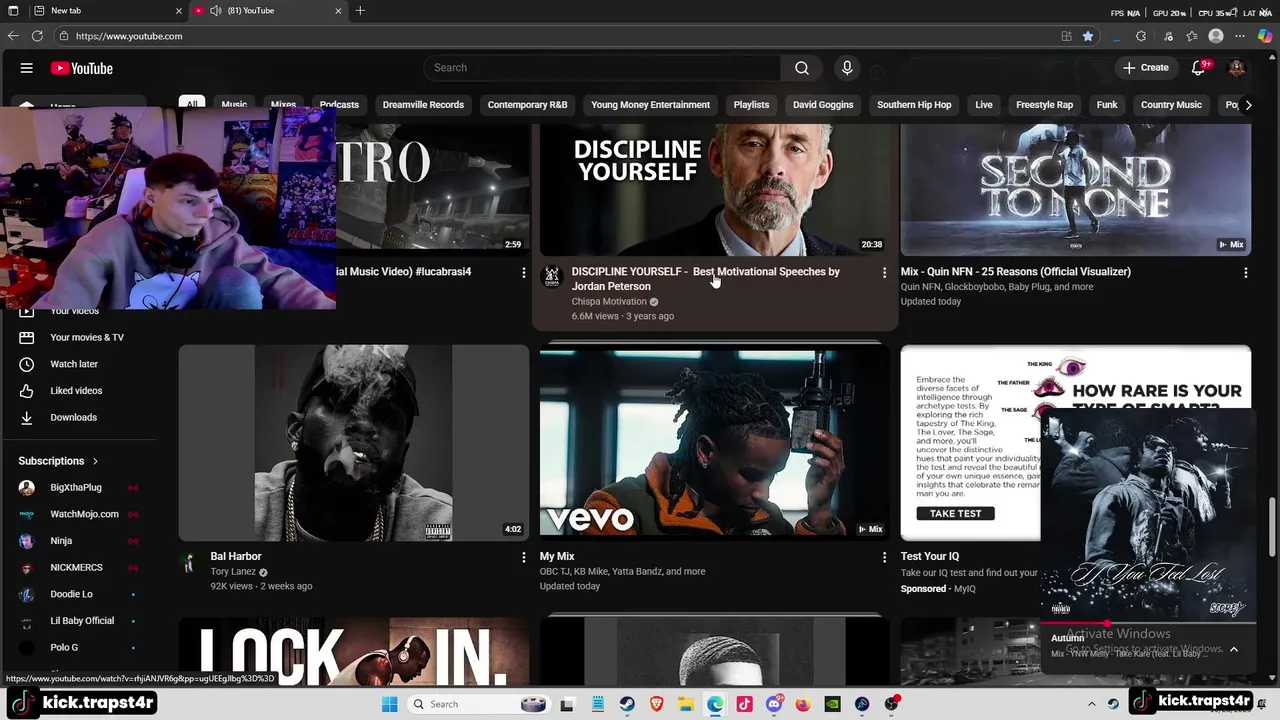Open the My Mix vevo thumbnail
The height and width of the screenshot is (720, 1280).
click(x=714, y=443)
